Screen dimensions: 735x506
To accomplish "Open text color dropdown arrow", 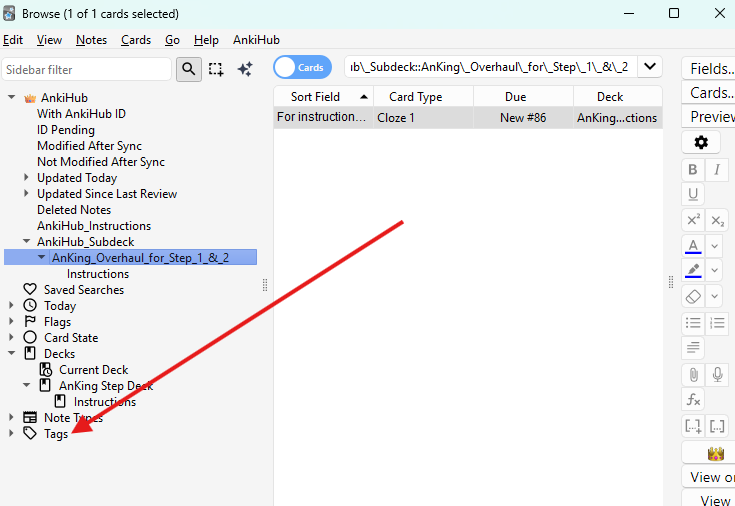I will click(715, 246).
